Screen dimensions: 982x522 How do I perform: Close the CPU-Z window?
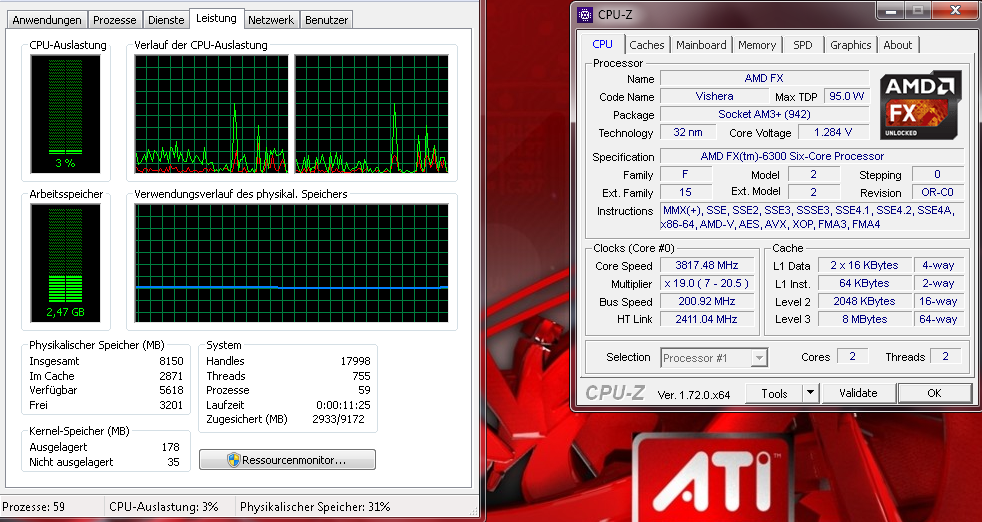(955, 10)
